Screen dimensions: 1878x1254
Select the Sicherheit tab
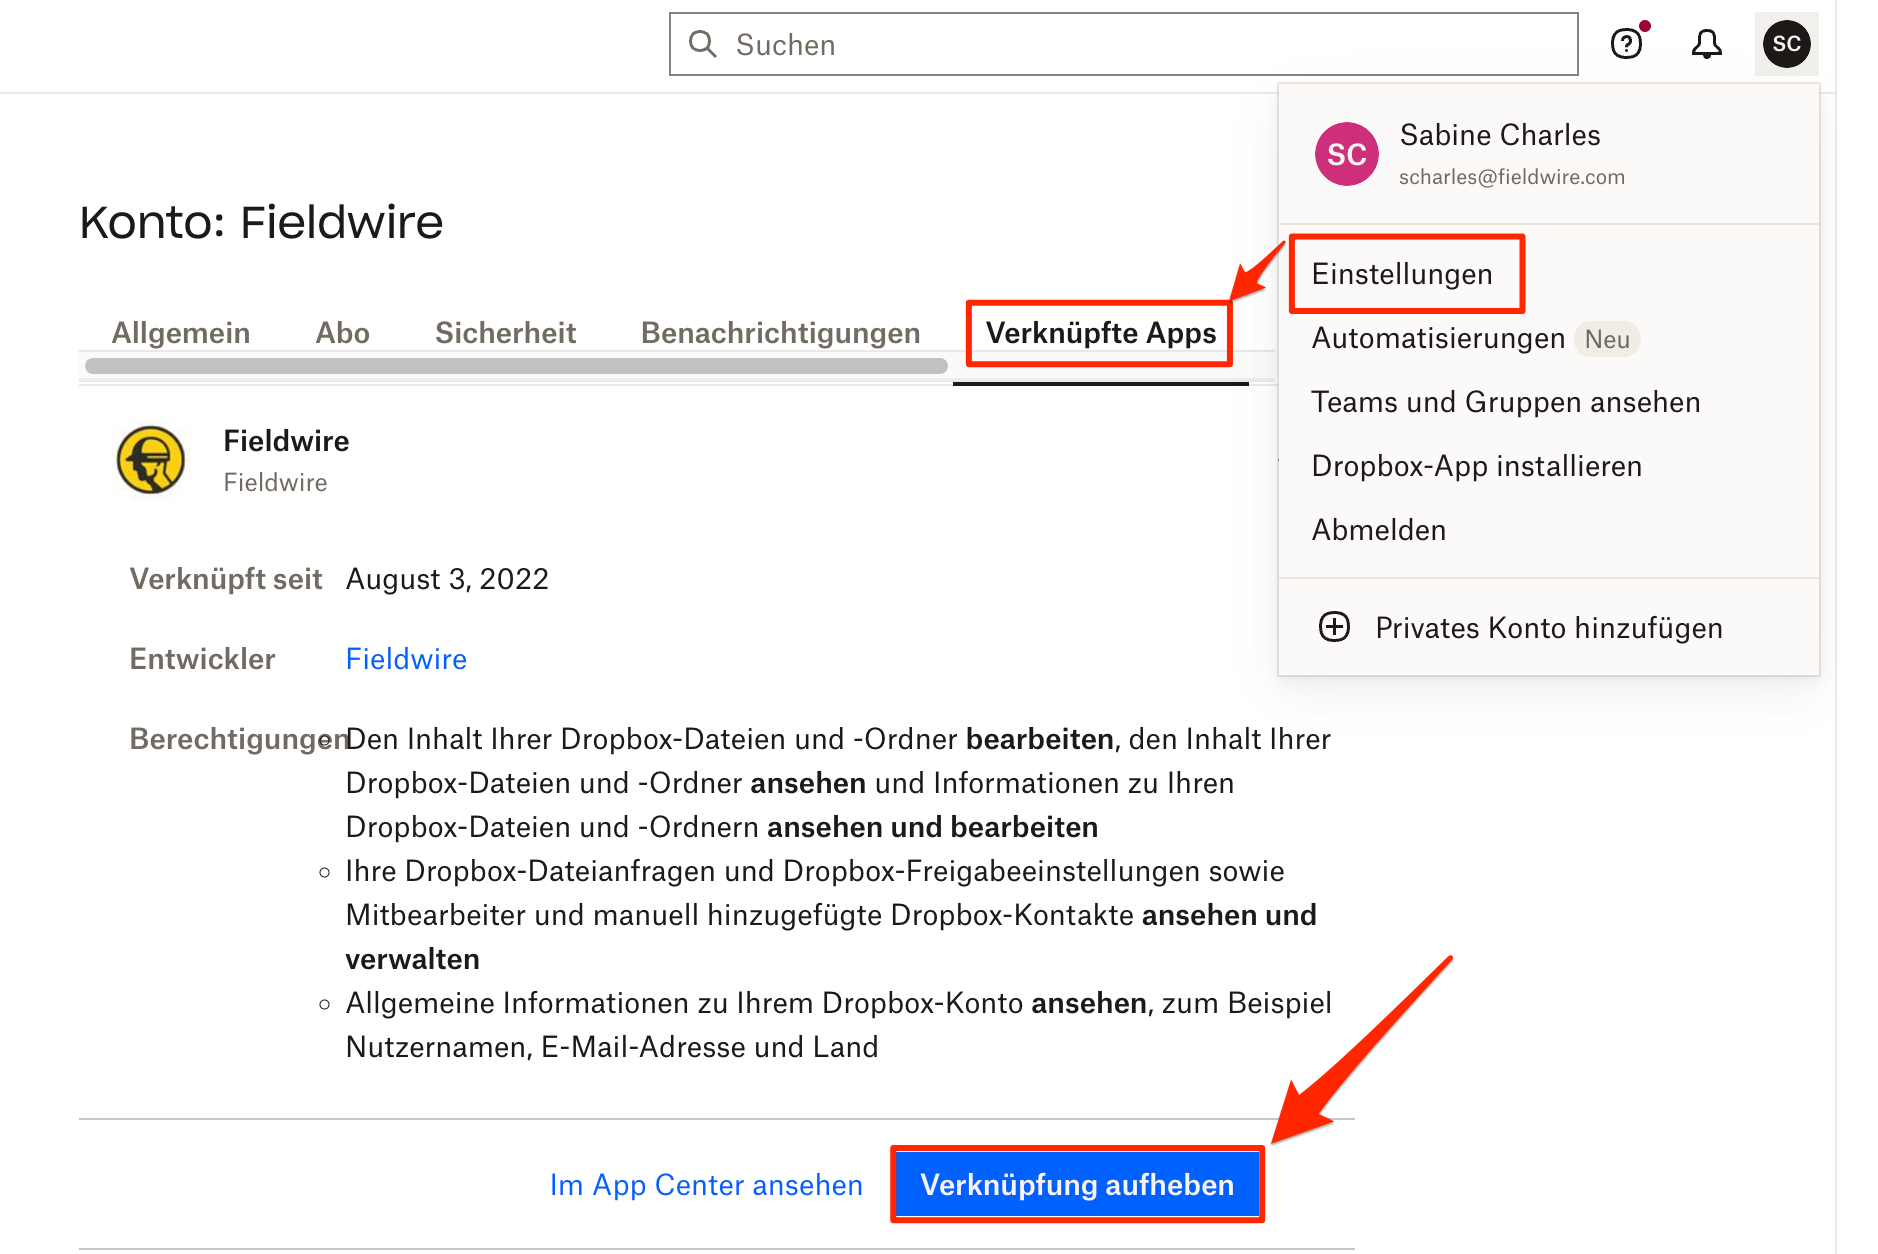[x=506, y=333]
